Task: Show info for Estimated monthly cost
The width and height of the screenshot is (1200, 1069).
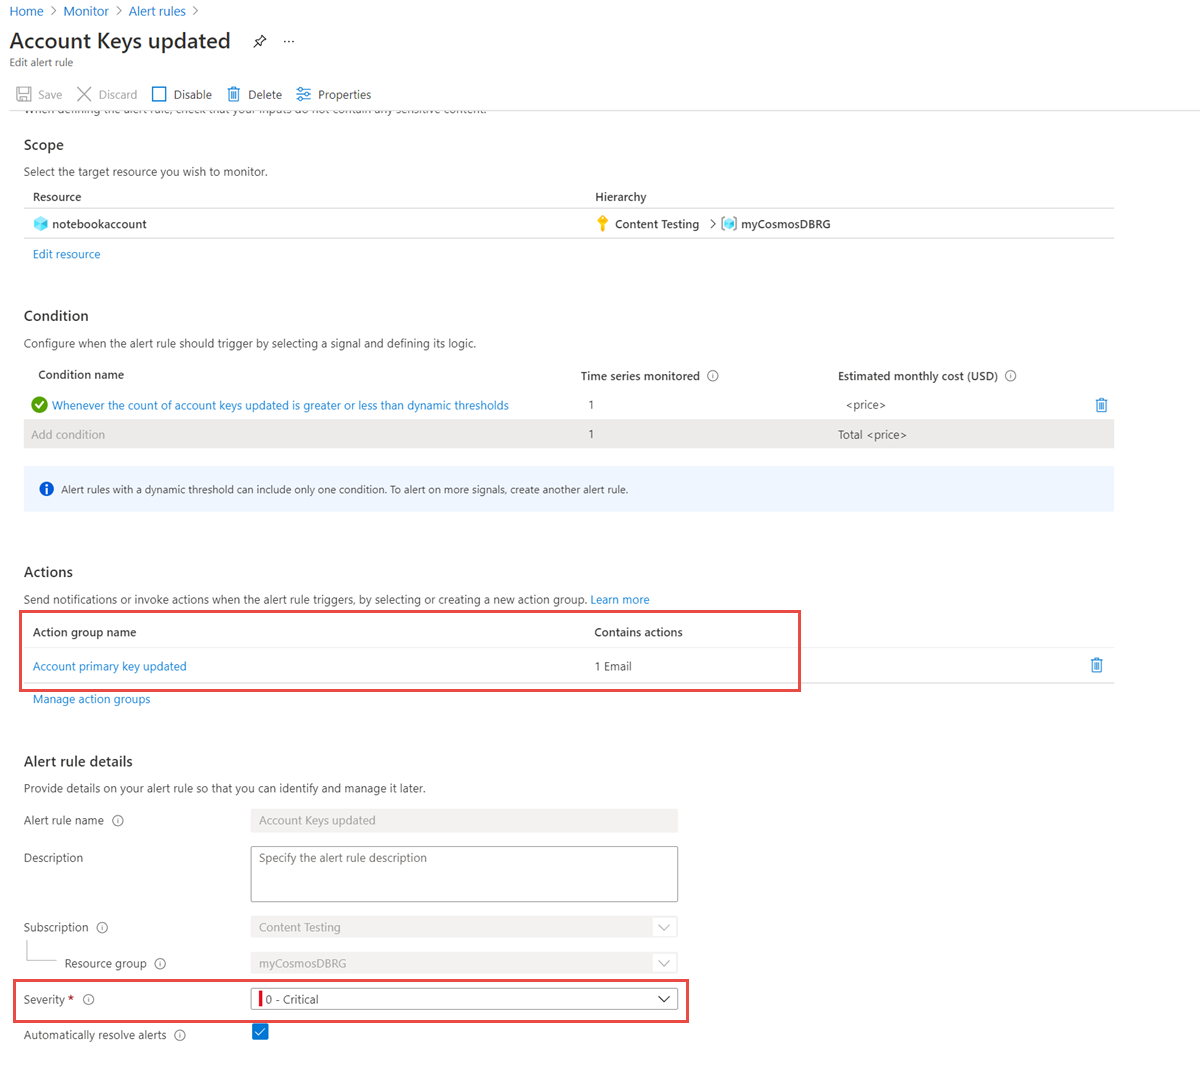Action: point(1010,376)
